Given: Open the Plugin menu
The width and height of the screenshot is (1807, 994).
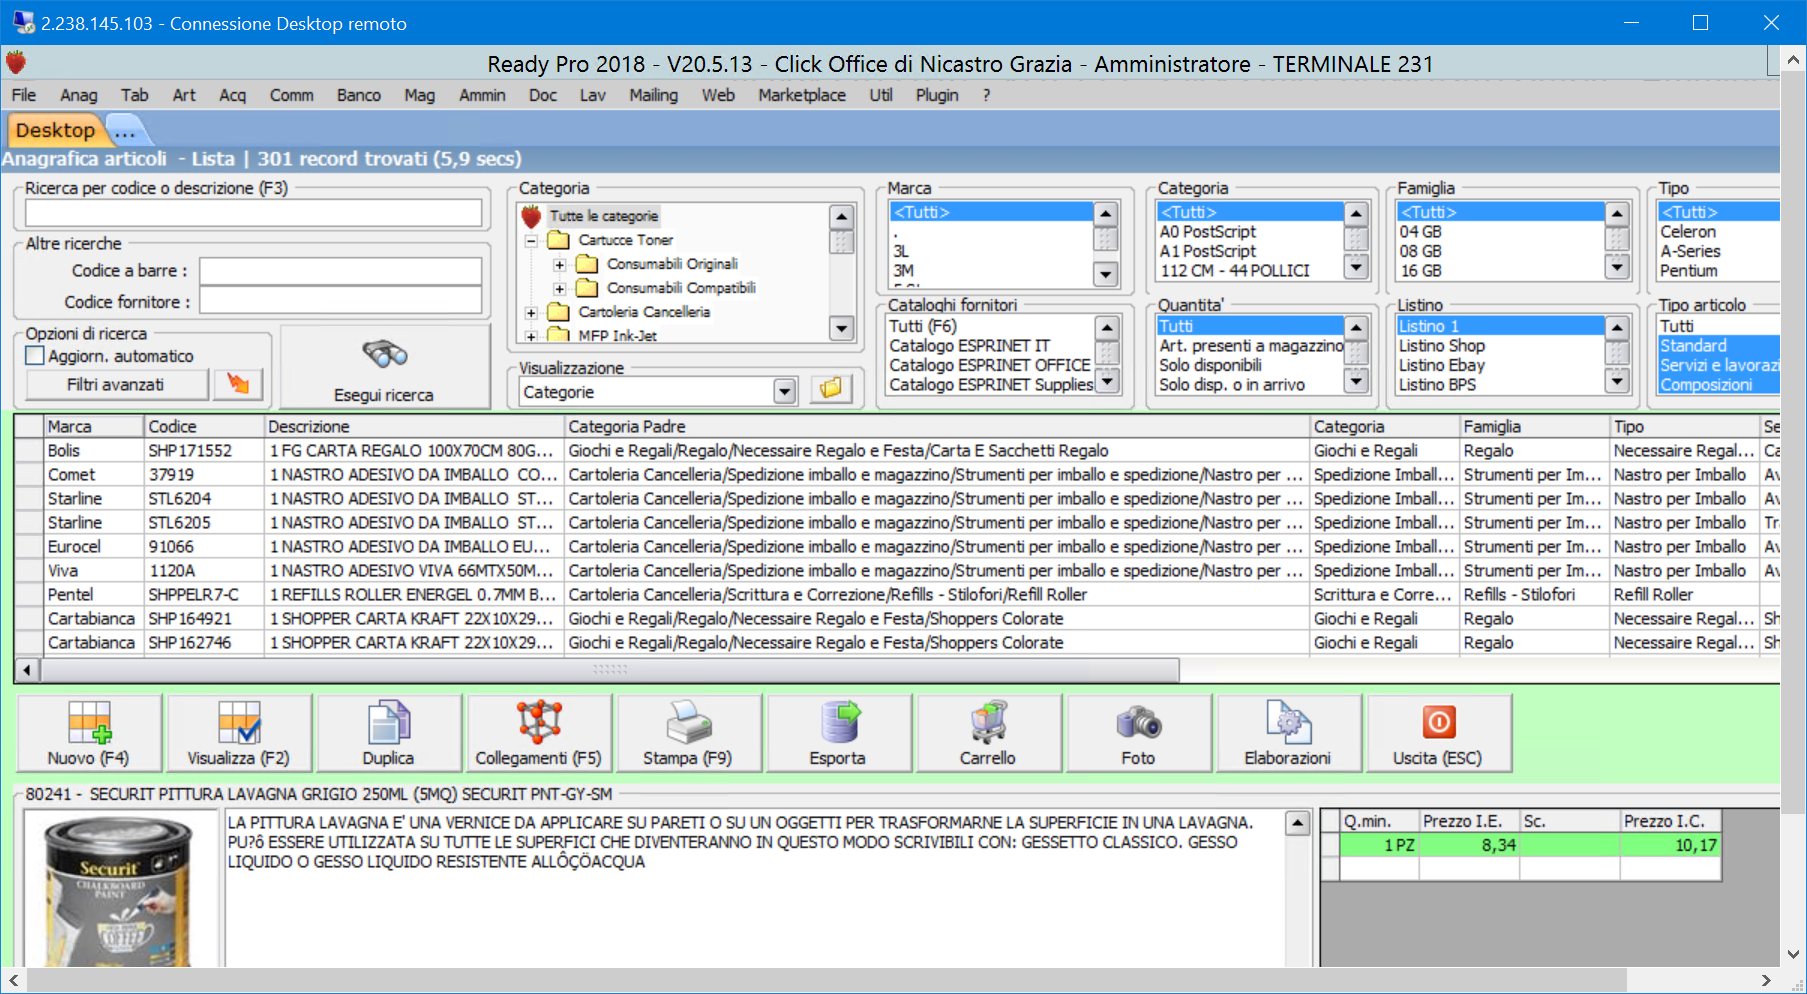Looking at the screenshot, I should tap(937, 95).
